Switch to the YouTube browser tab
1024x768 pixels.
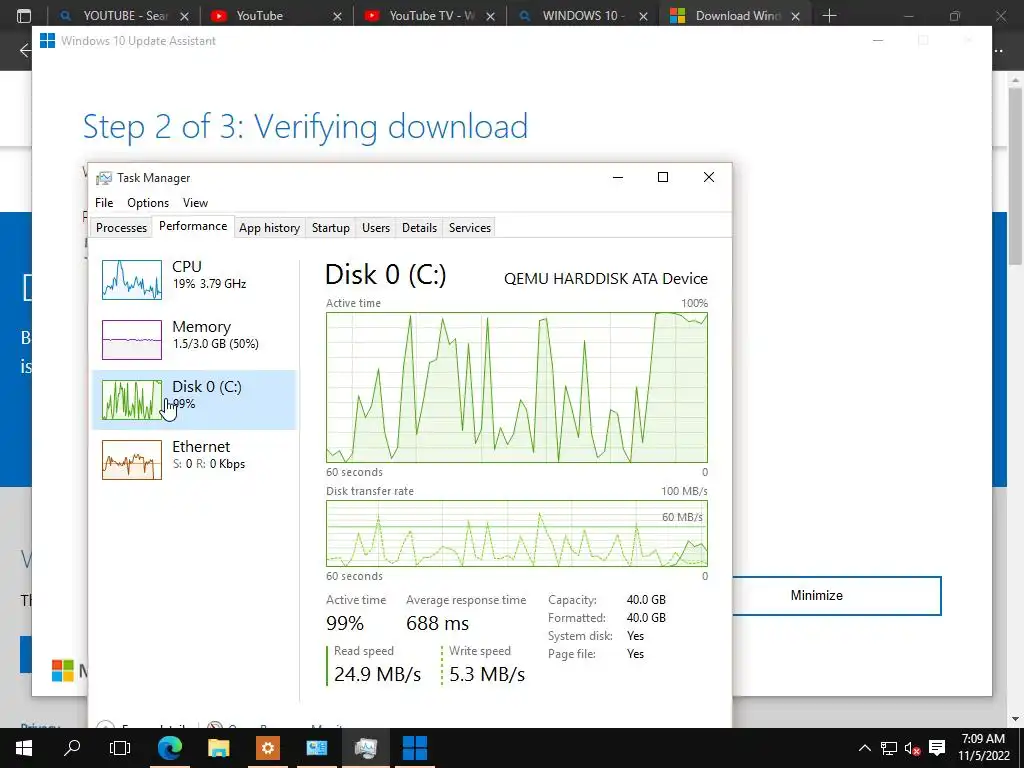pyautogui.click(x=276, y=16)
